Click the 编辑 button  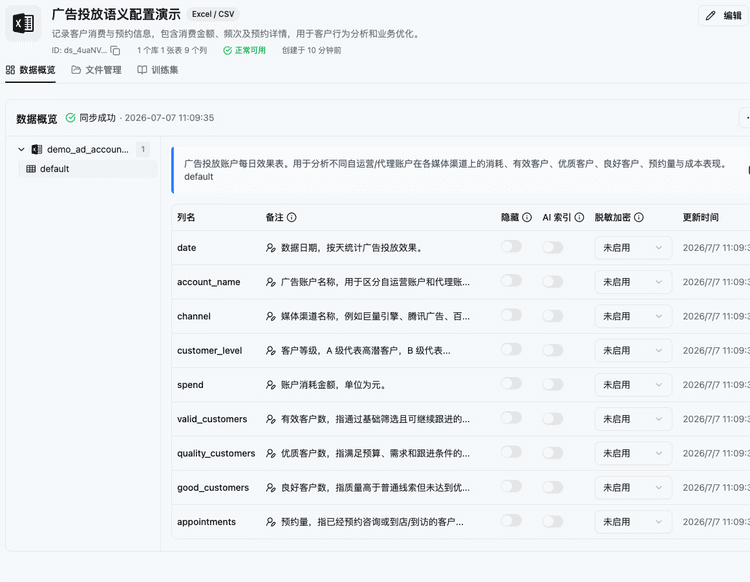(x=724, y=16)
